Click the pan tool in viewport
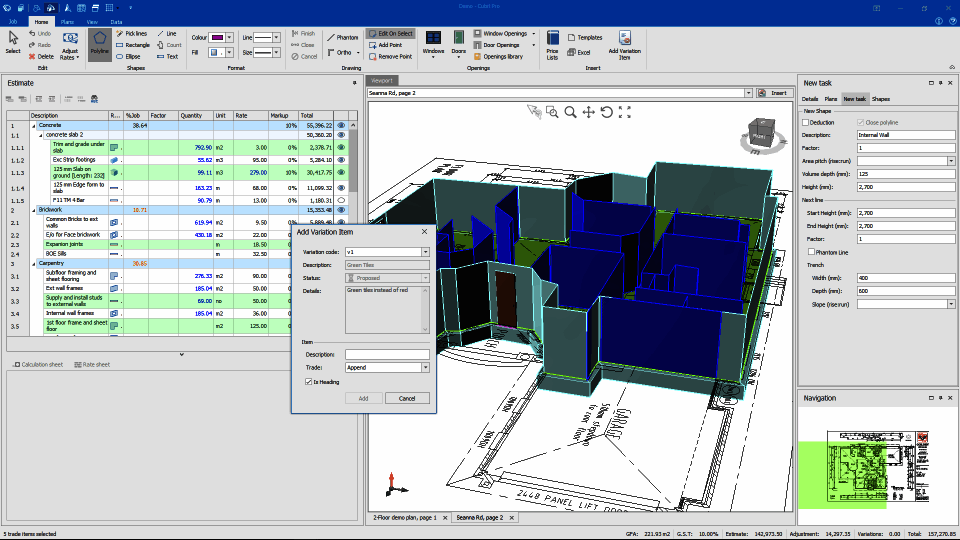The image size is (960, 540). coord(588,112)
